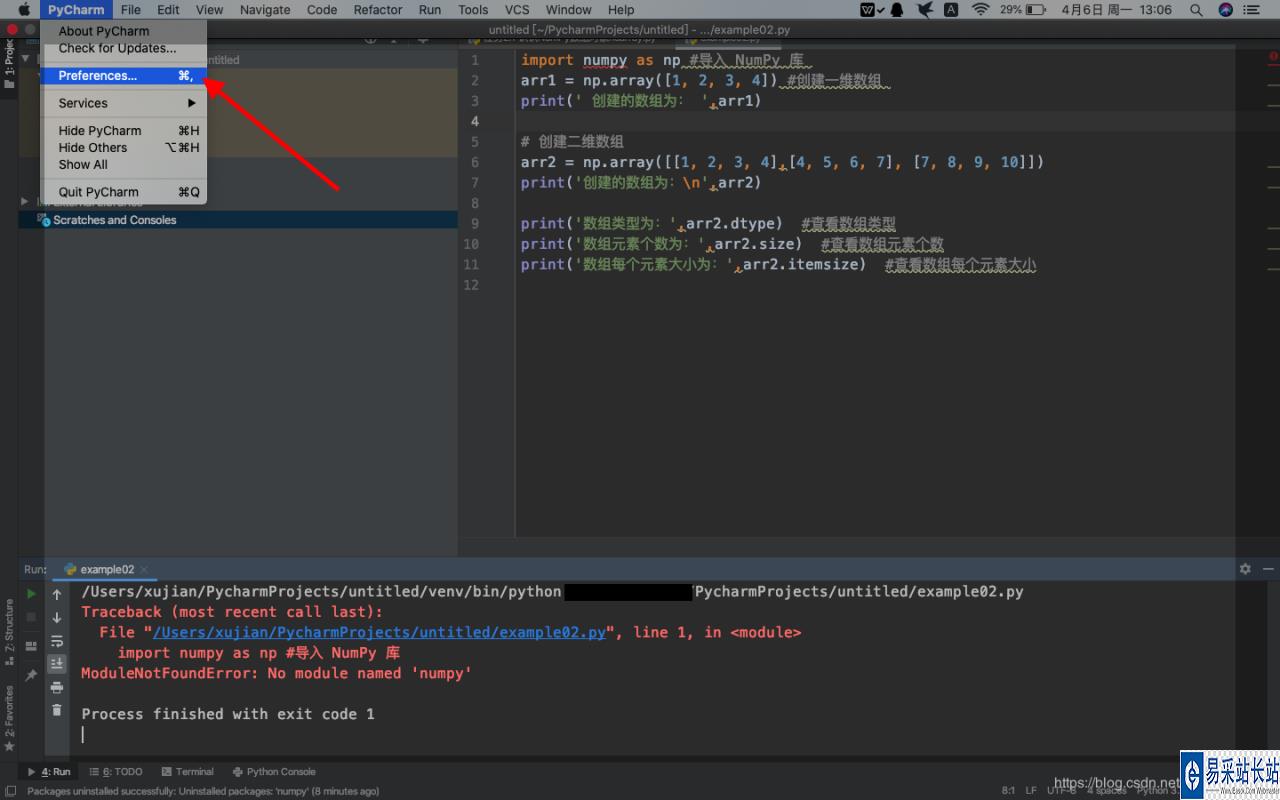Open the Apple menu
The image size is (1280, 800).
[24, 10]
